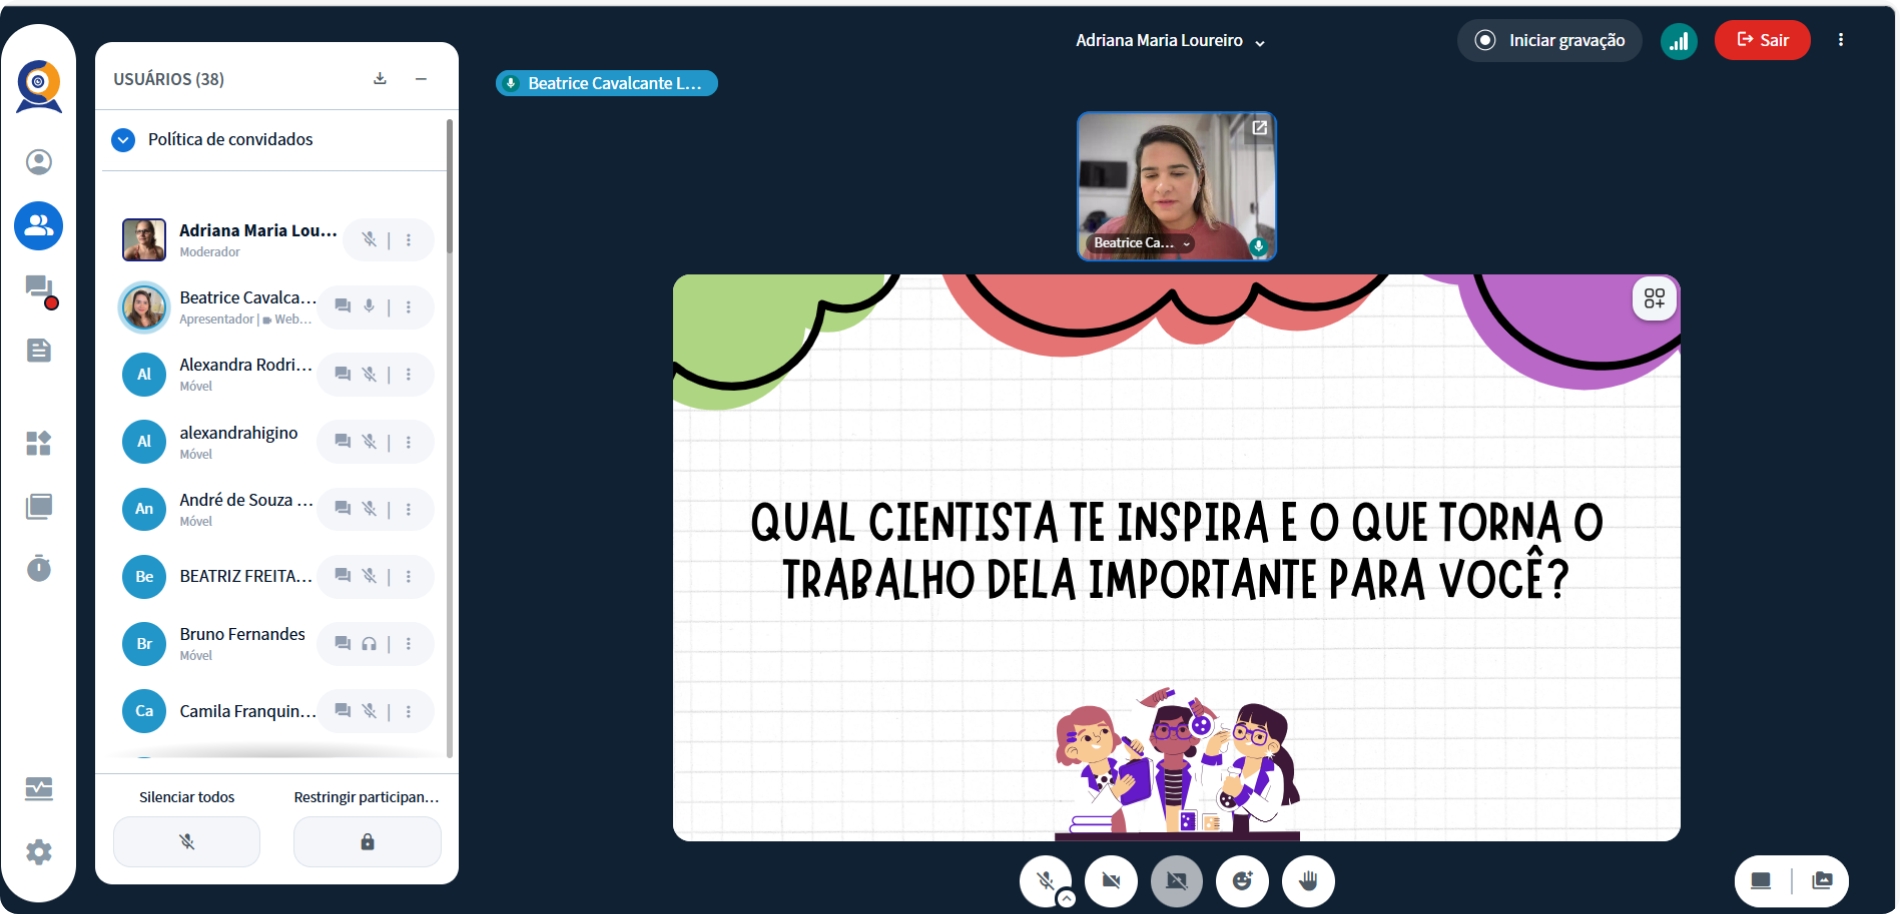Toggle your microphone in bottom toolbar
This screenshot has height=914, width=1900.
1045,881
